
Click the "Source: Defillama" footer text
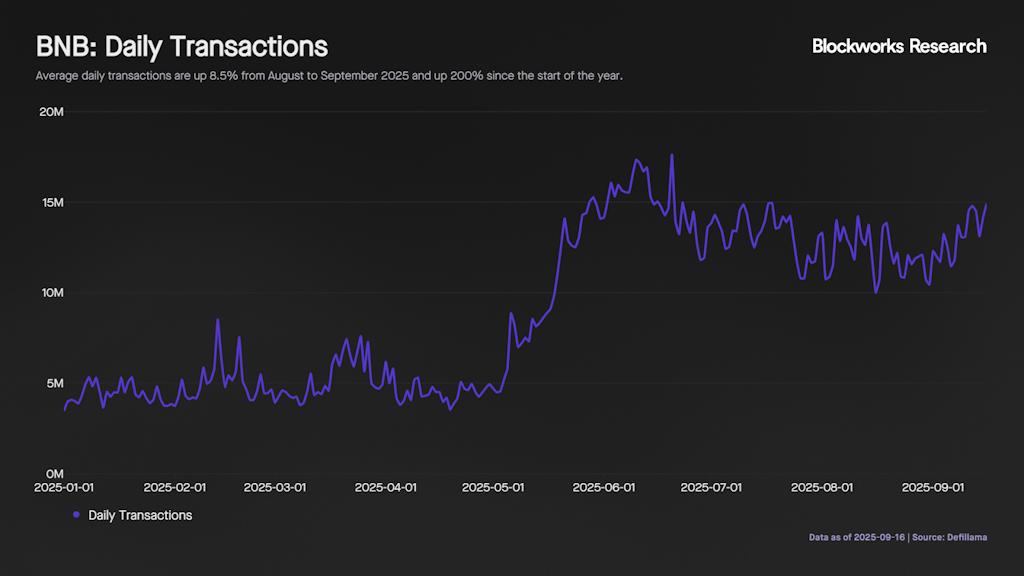point(950,537)
